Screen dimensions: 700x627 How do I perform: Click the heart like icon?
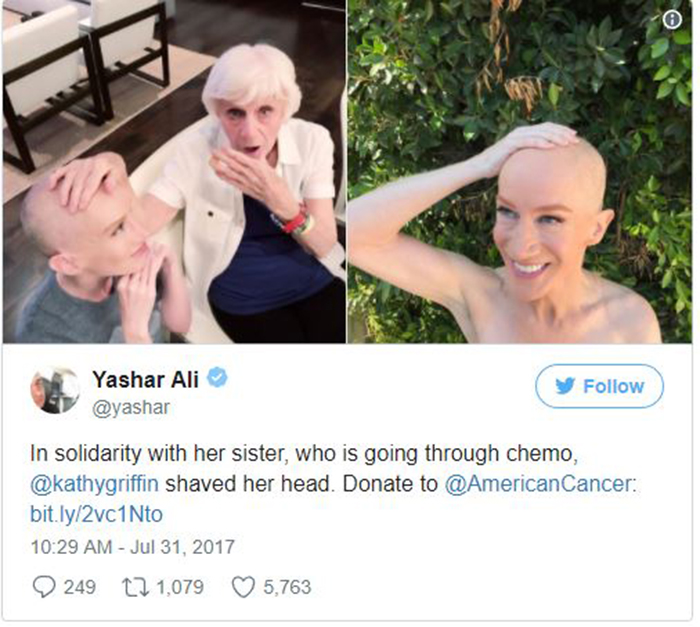tap(243, 587)
